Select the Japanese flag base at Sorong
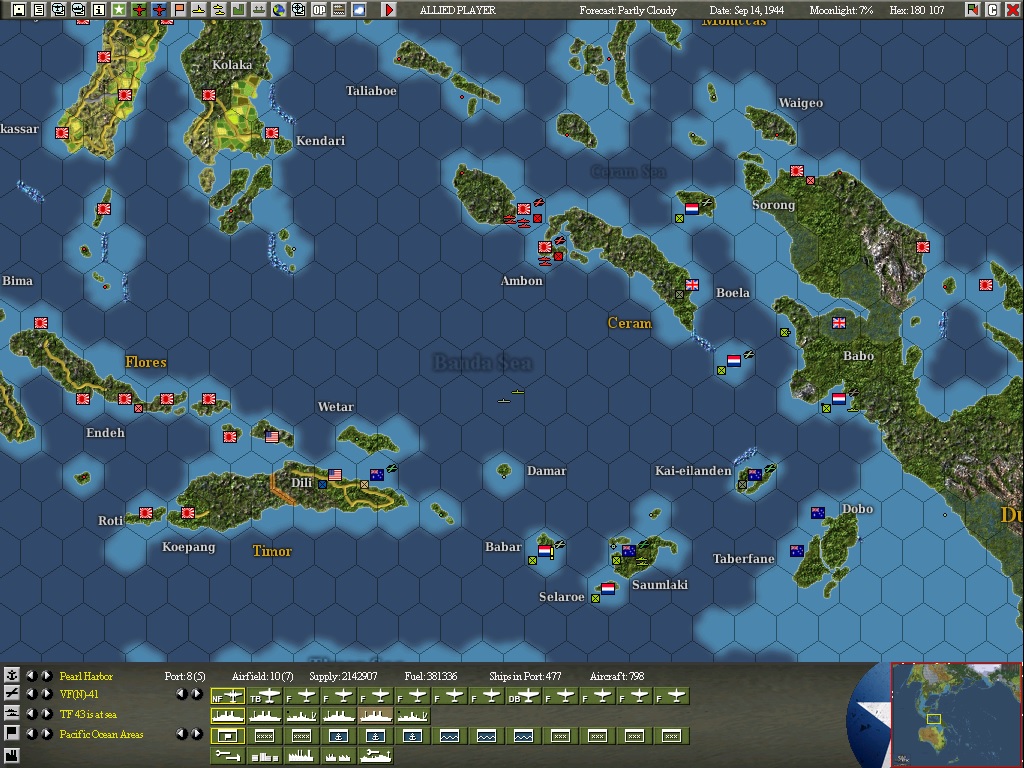Image resolution: width=1024 pixels, height=768 pixels. point(797,171)
